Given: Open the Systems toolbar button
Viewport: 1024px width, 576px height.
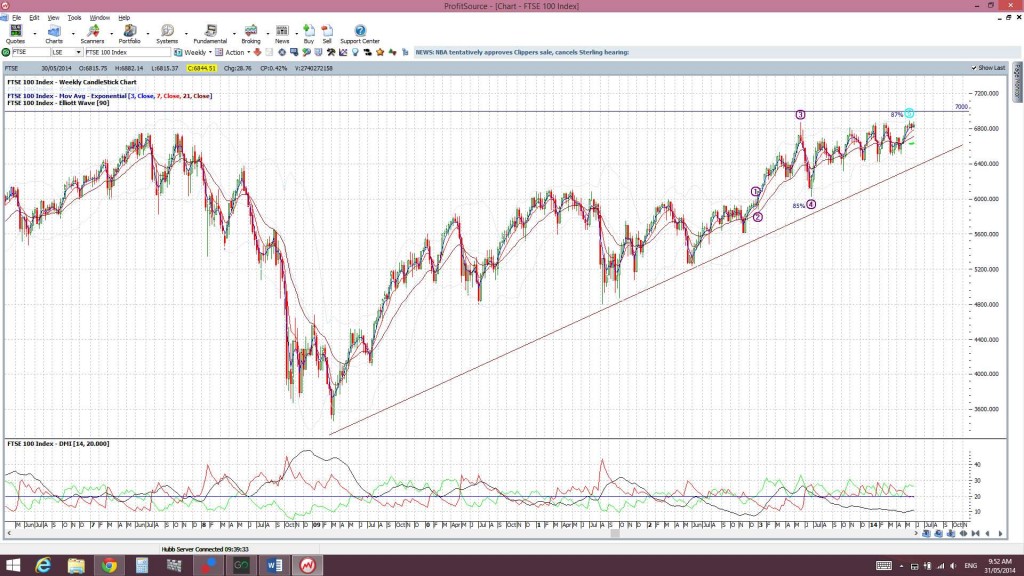Looking at the screenshot, I should click(x=167, y=34).
